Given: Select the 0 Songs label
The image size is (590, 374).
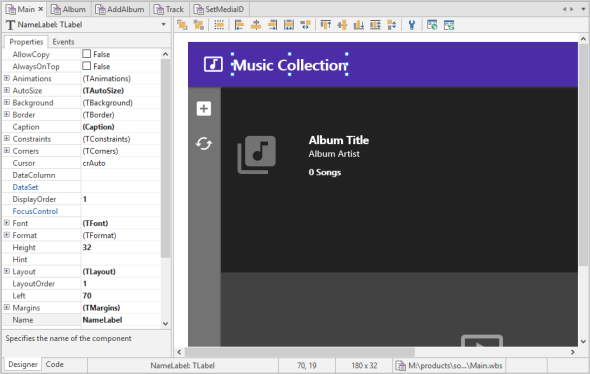Looking at the screenshot, I should 325,172.
